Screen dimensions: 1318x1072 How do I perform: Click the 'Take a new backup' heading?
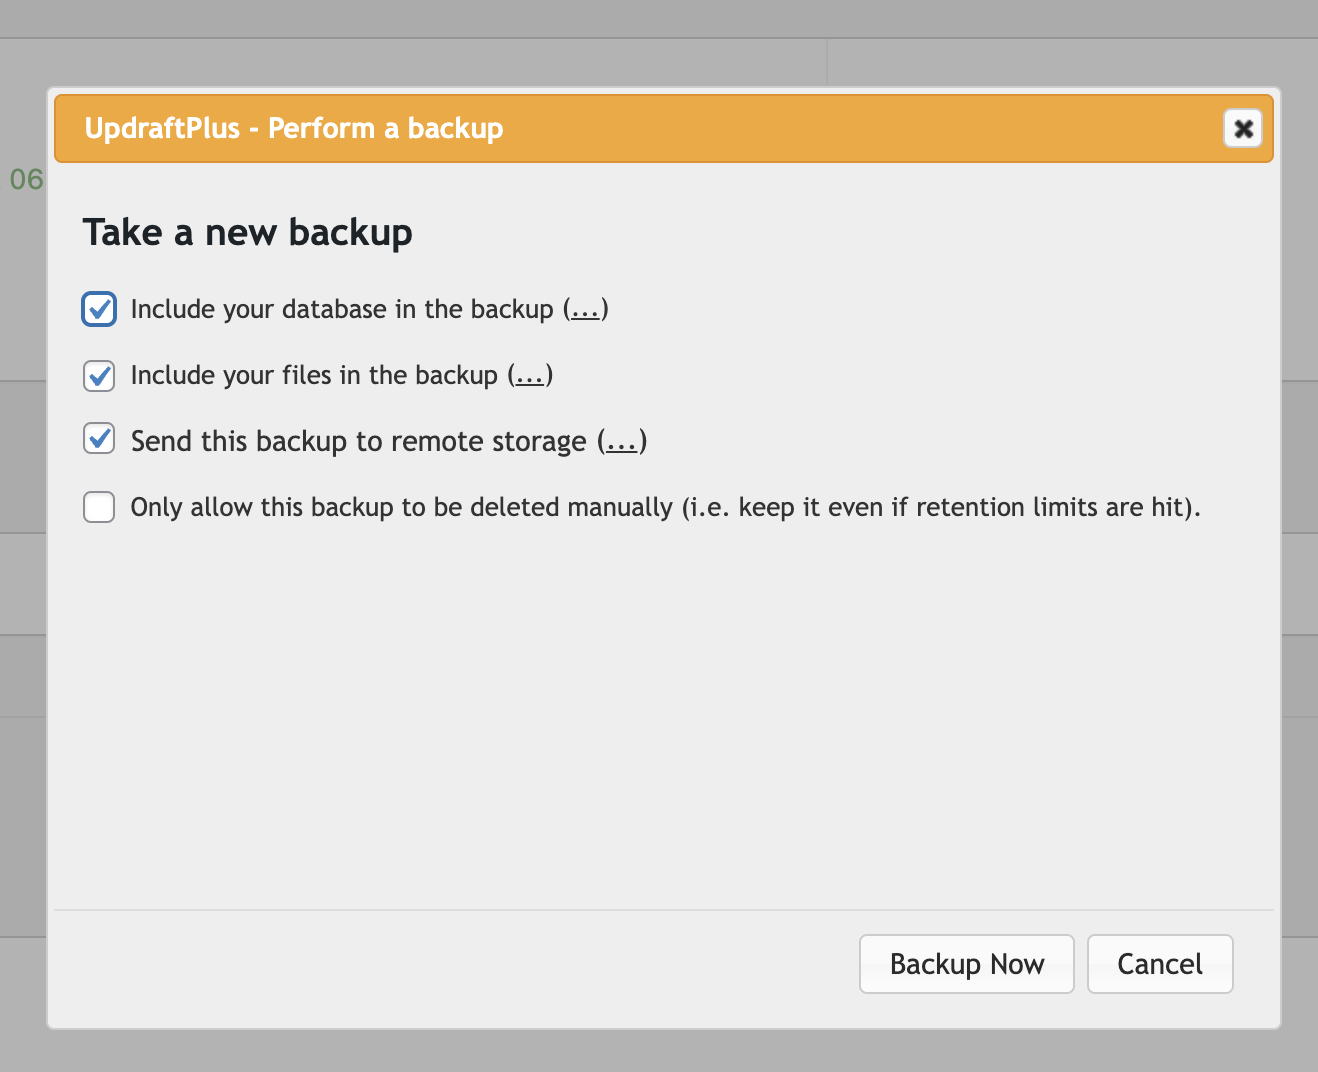point(248,232)
